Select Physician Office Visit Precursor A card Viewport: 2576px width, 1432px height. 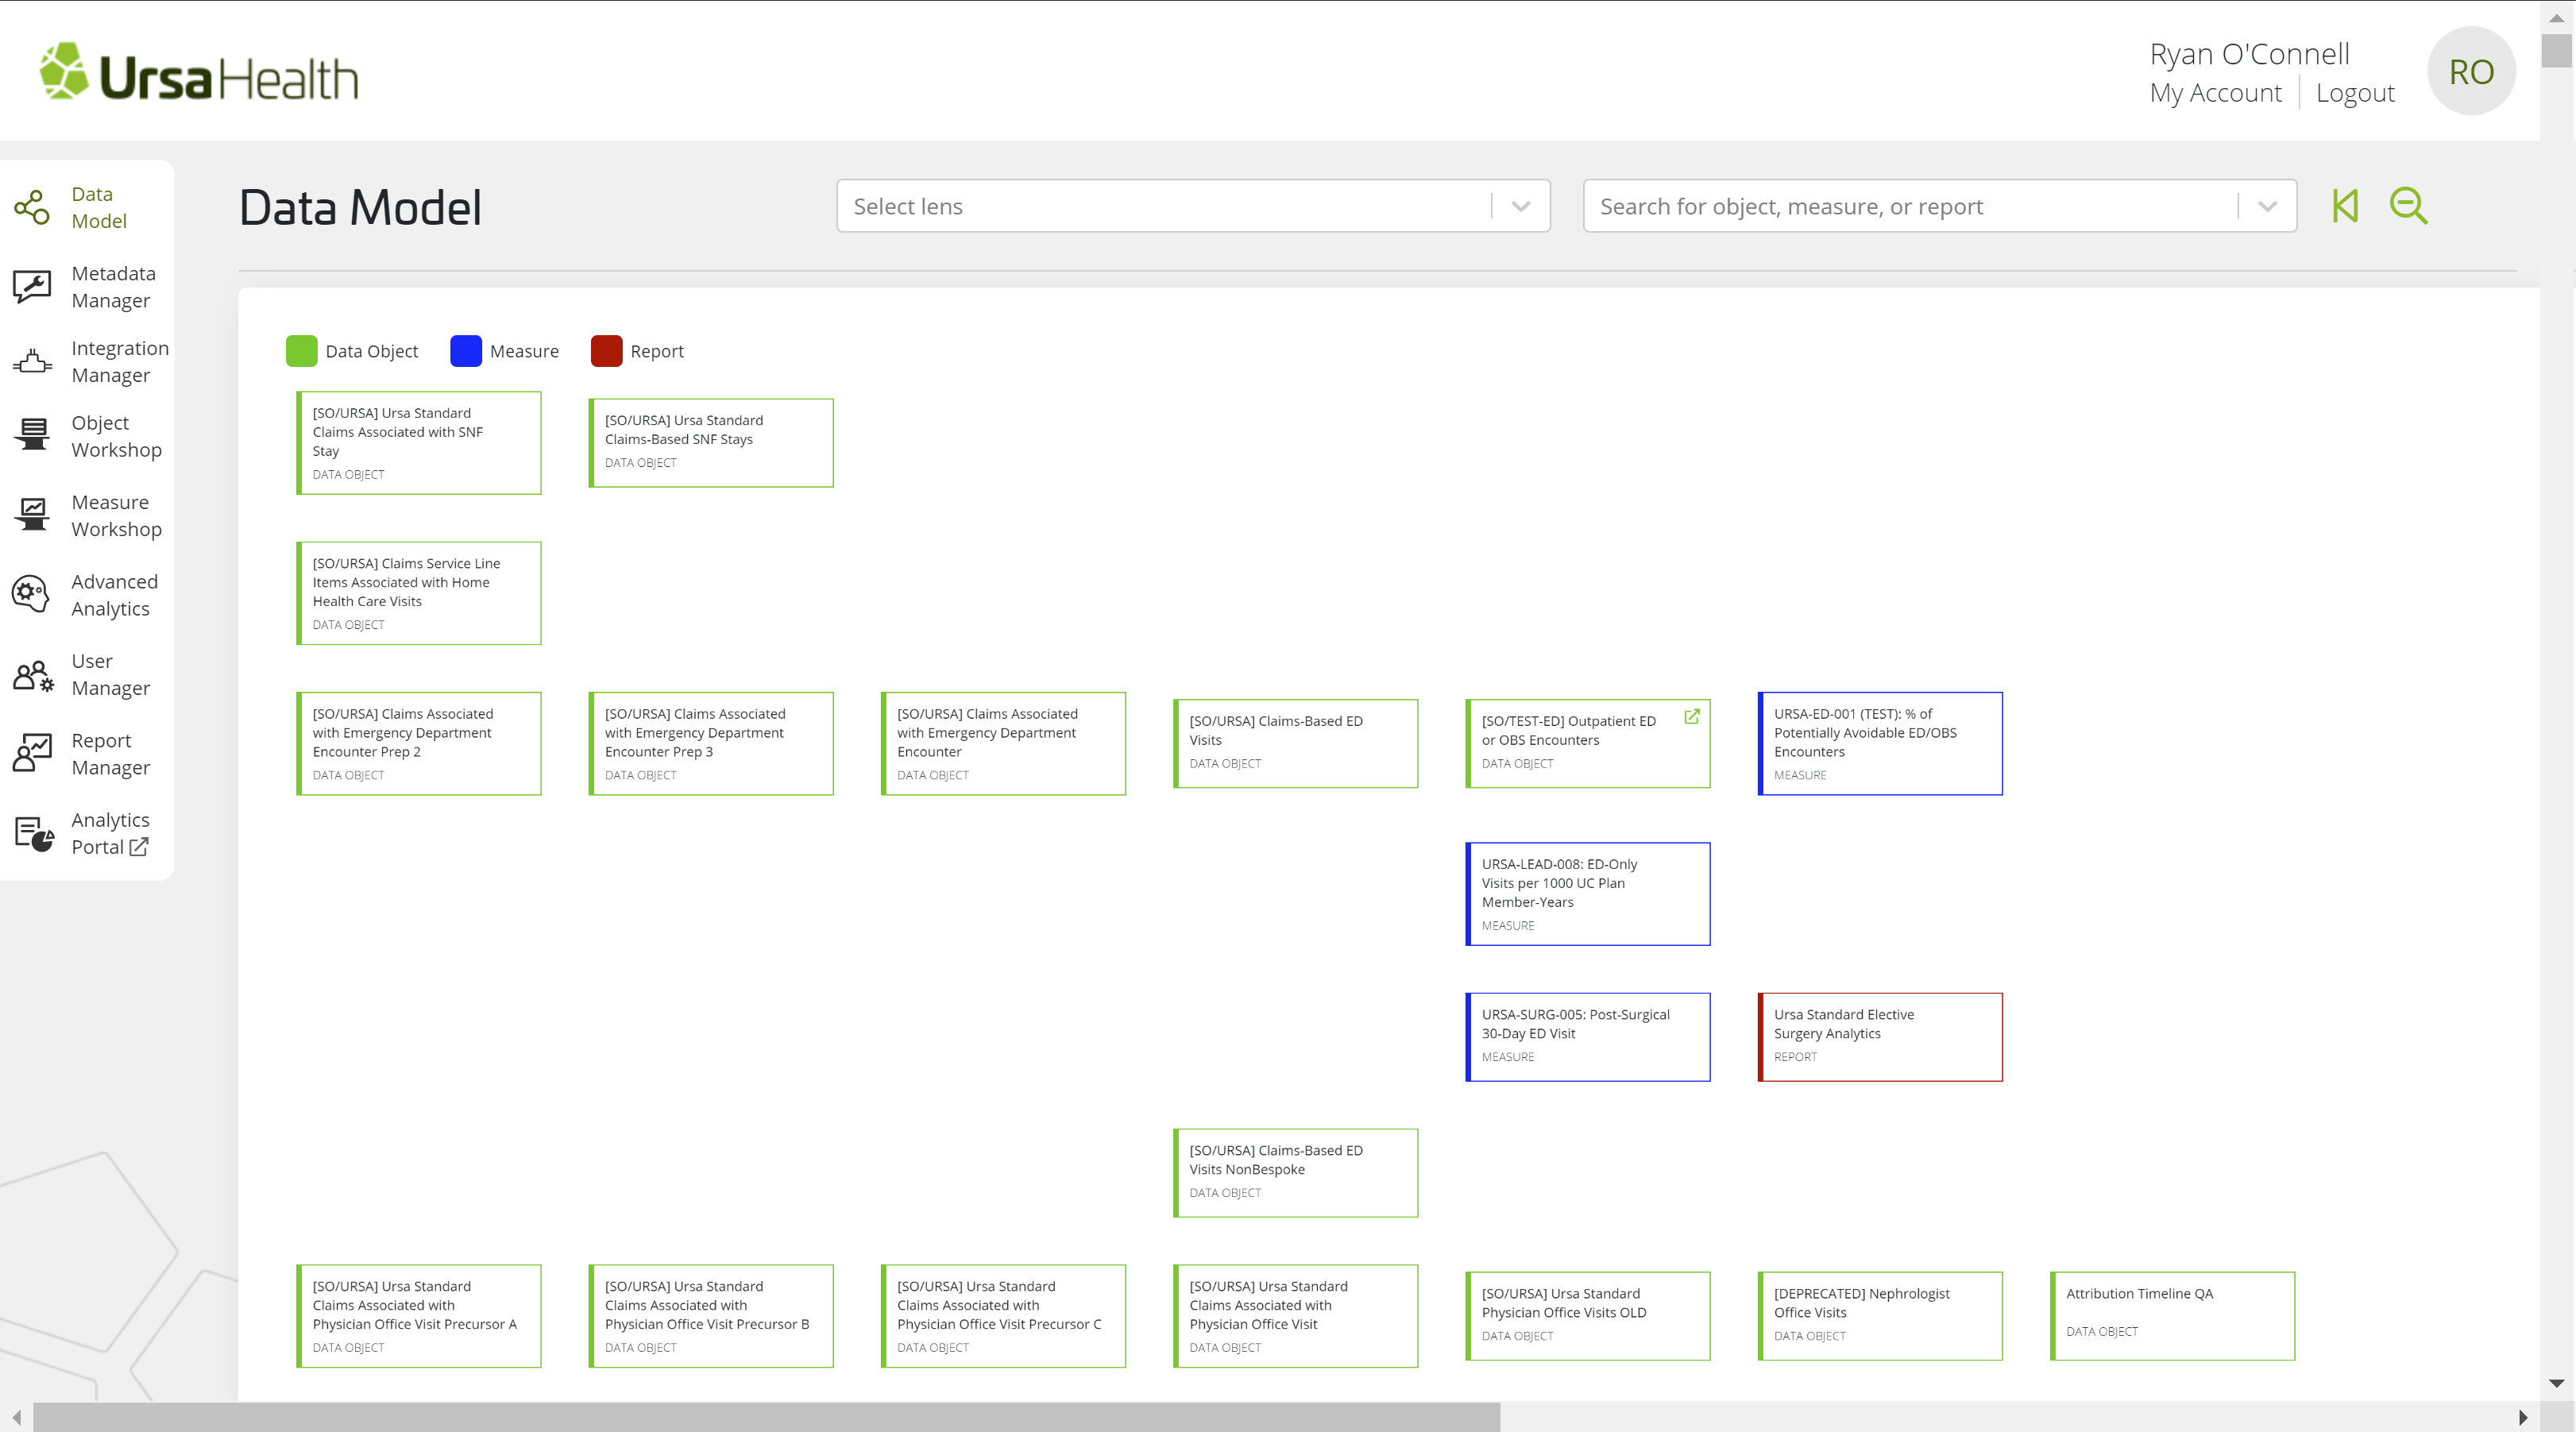tap(419, 1316)
